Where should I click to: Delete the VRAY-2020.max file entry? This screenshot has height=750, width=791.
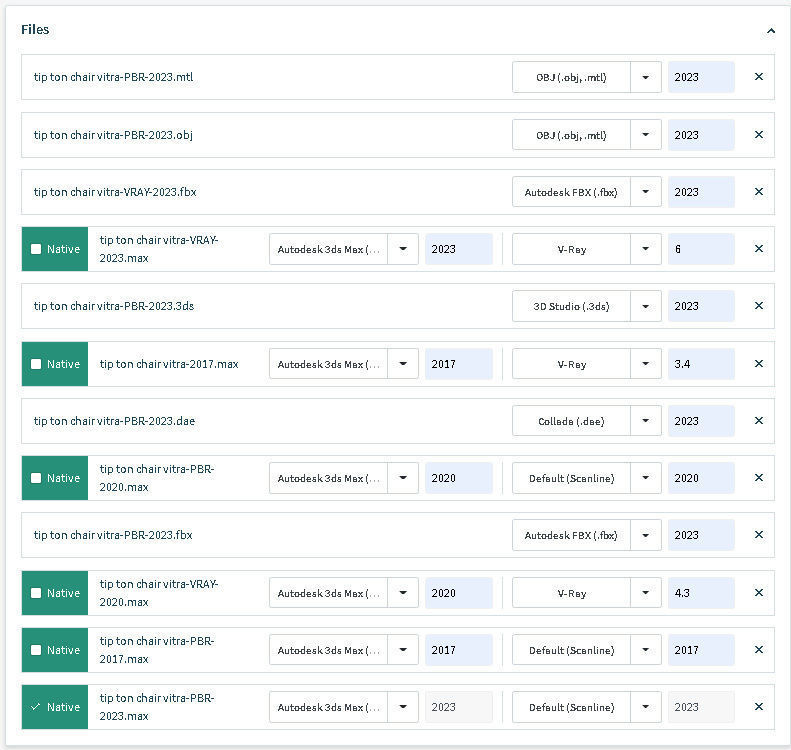(x=758, y=593)
